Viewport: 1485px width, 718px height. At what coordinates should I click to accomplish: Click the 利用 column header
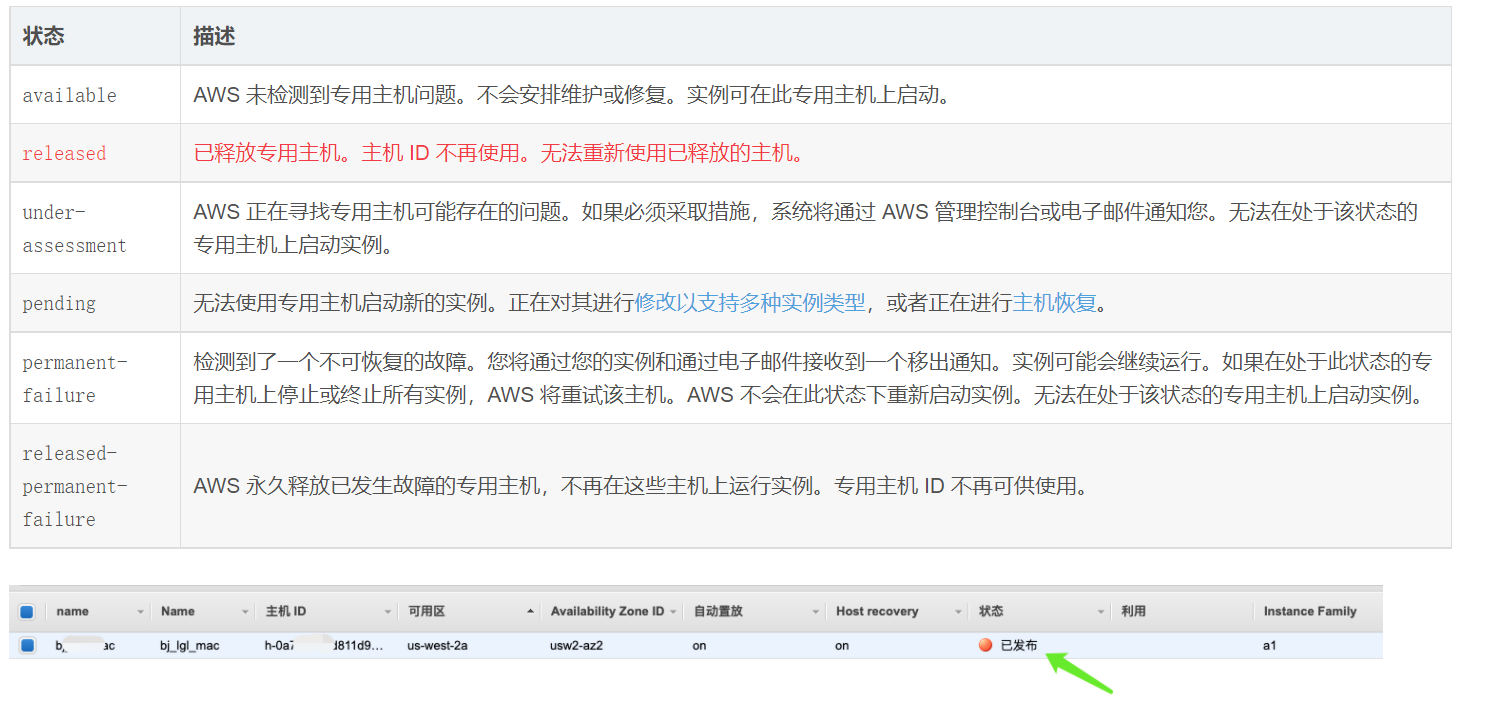pyautogui.click(x=1133, y=612)
